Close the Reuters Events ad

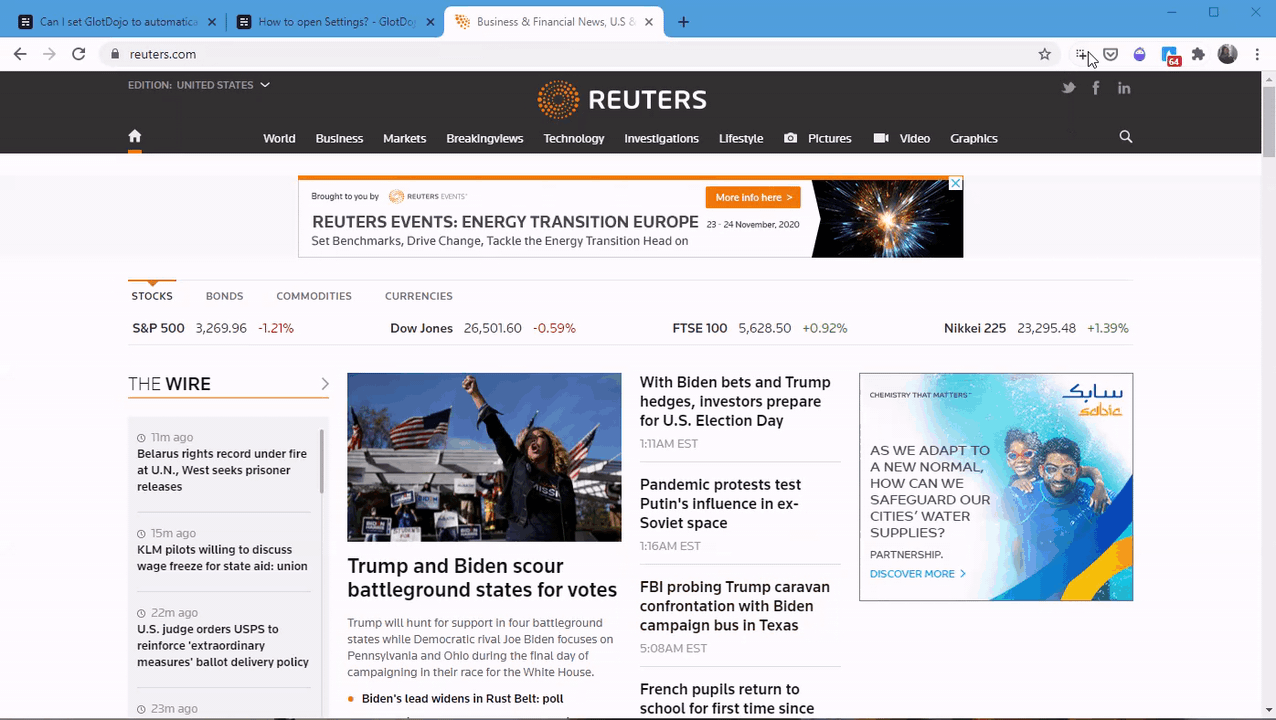tap(956, 183)
